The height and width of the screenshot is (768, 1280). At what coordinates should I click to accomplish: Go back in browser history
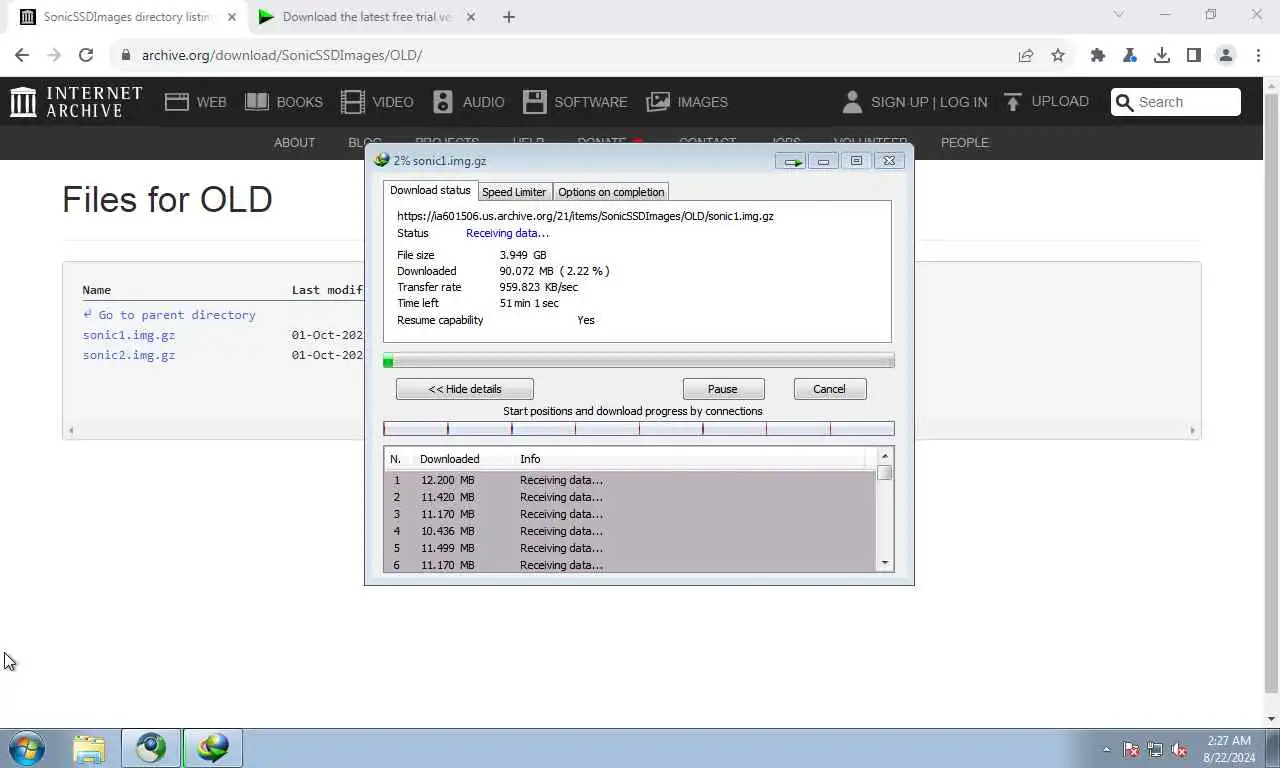point(22,55)
